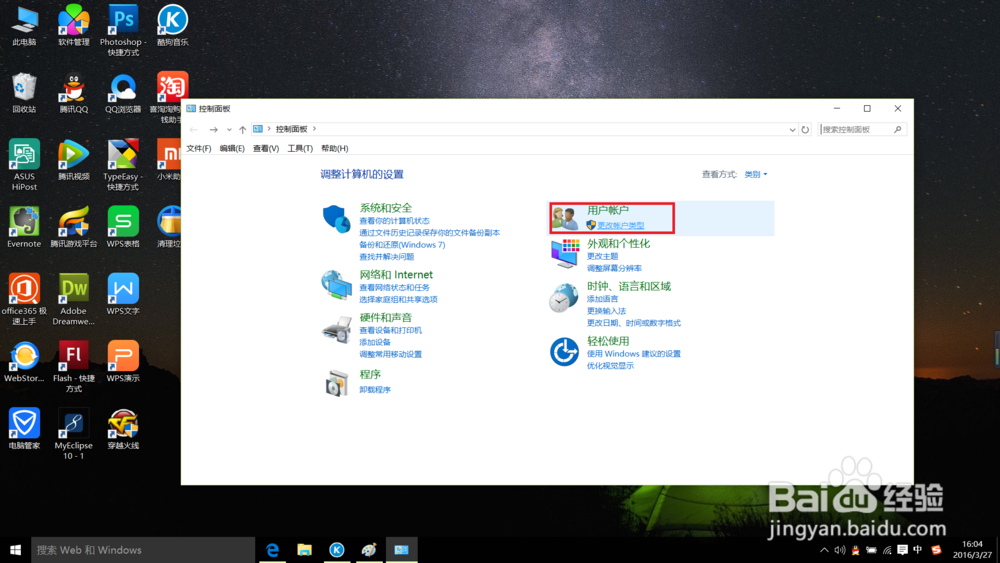
Task: Select the TypeEasy shortcut desktop icon
Action: pos(123,154)
